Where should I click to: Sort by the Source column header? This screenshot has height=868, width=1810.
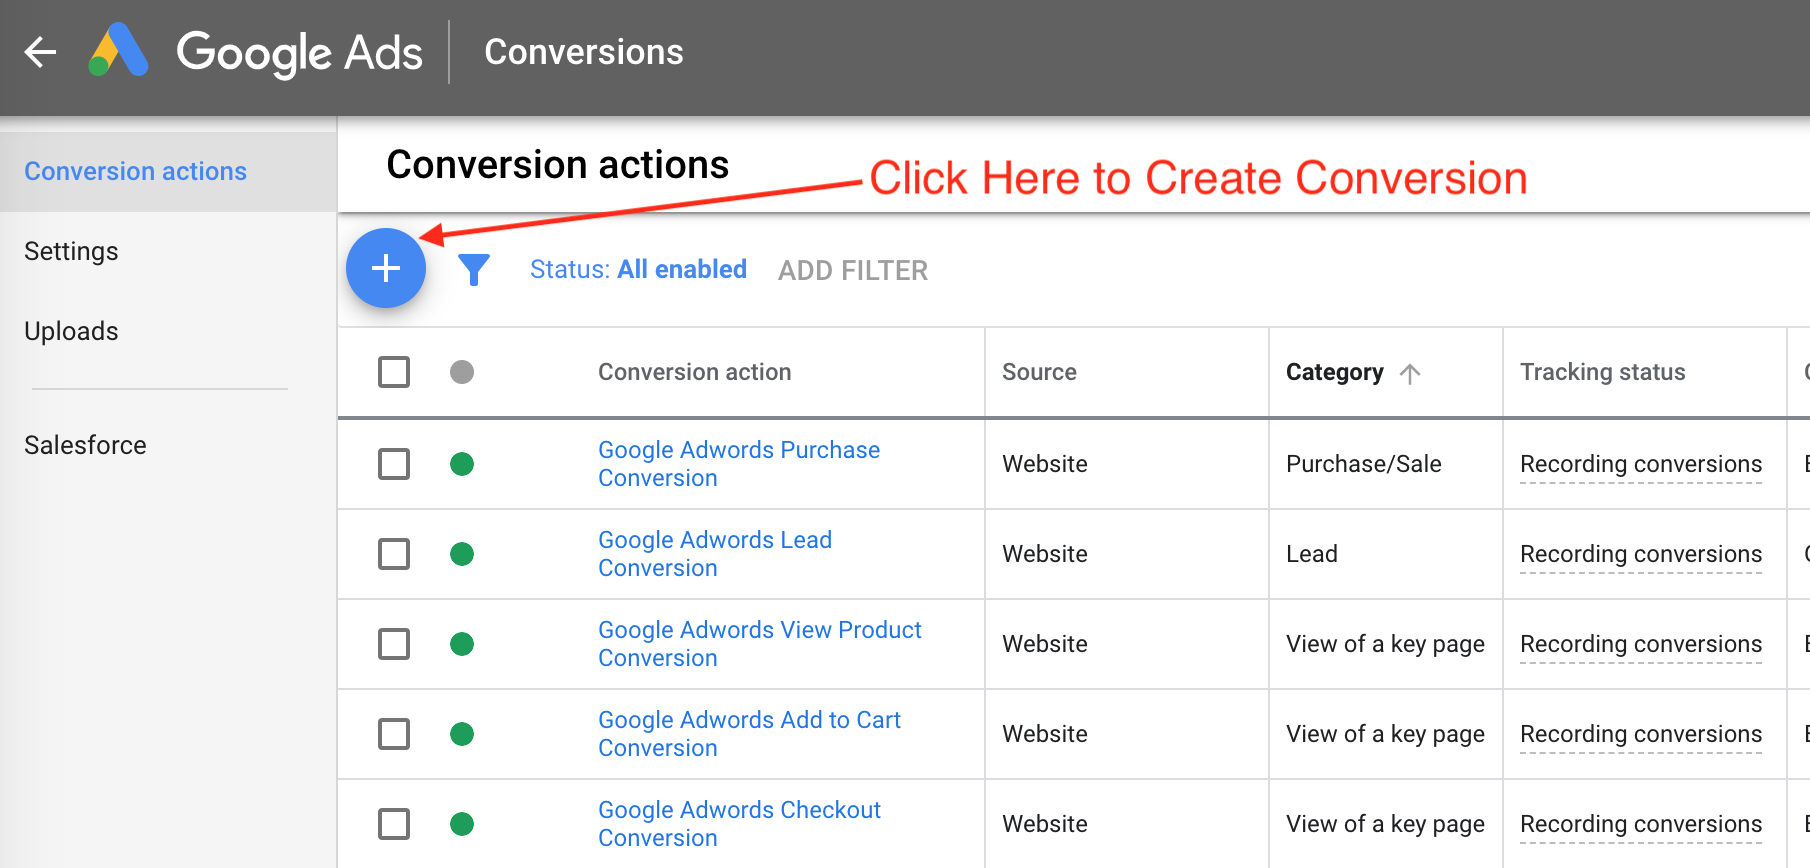pos(1039,372)
